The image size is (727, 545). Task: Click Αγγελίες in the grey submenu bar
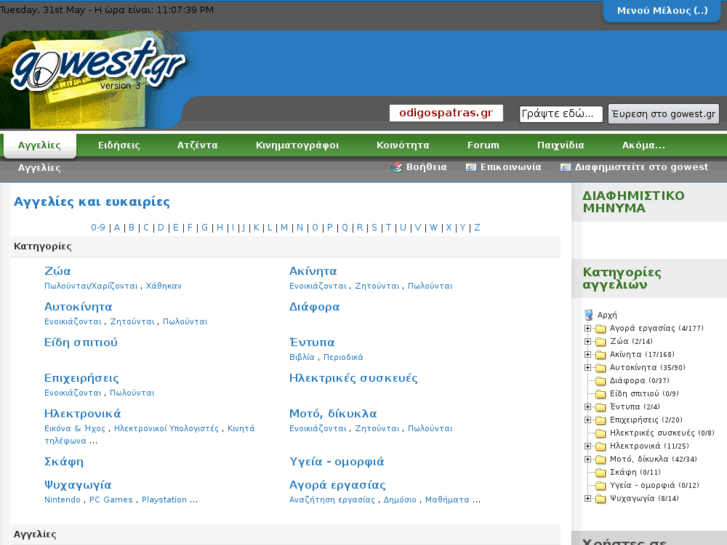point(39,167)
